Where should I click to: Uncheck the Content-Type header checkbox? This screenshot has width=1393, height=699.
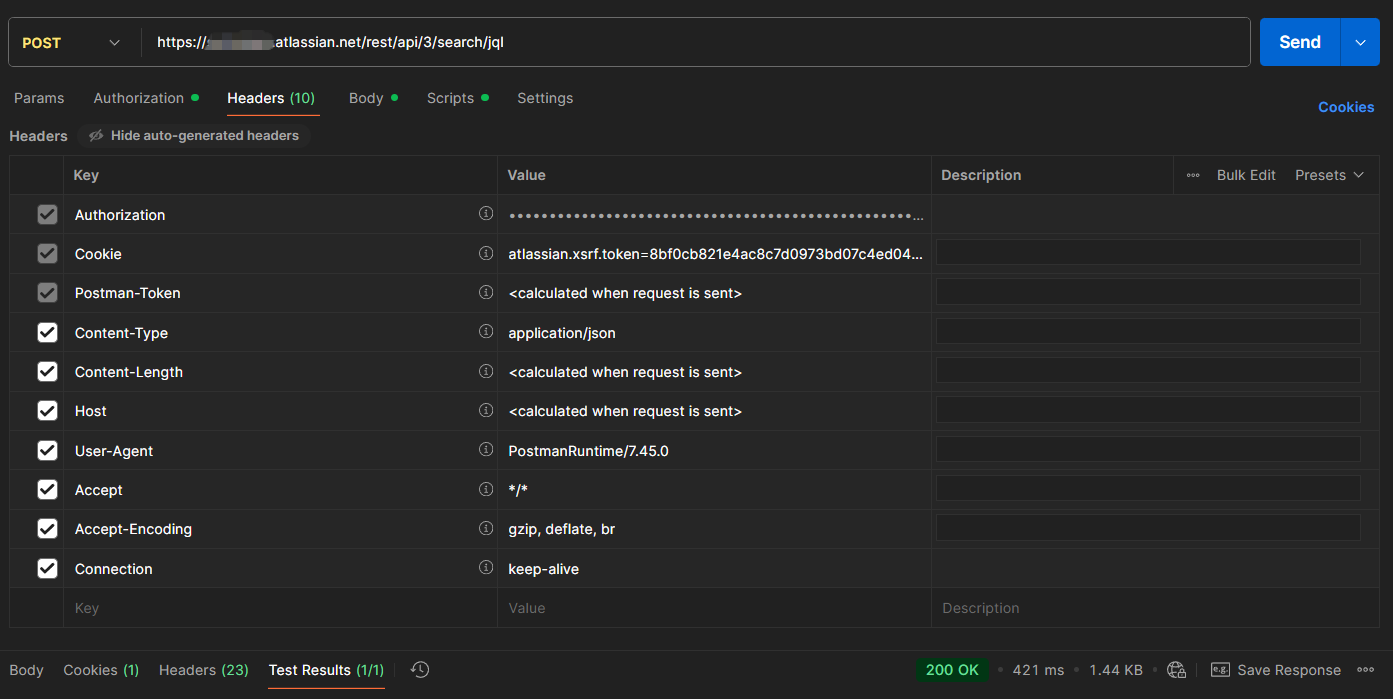tap(47, 332)
